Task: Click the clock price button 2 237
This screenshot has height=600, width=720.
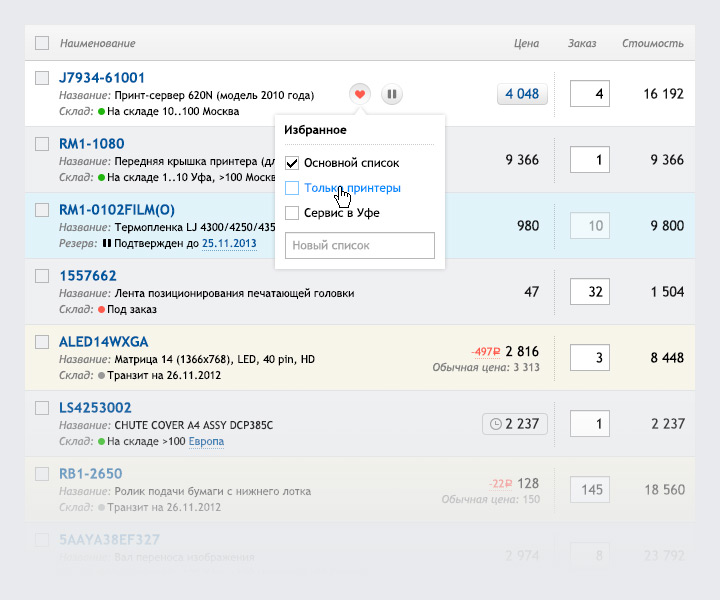Action: 515,424
